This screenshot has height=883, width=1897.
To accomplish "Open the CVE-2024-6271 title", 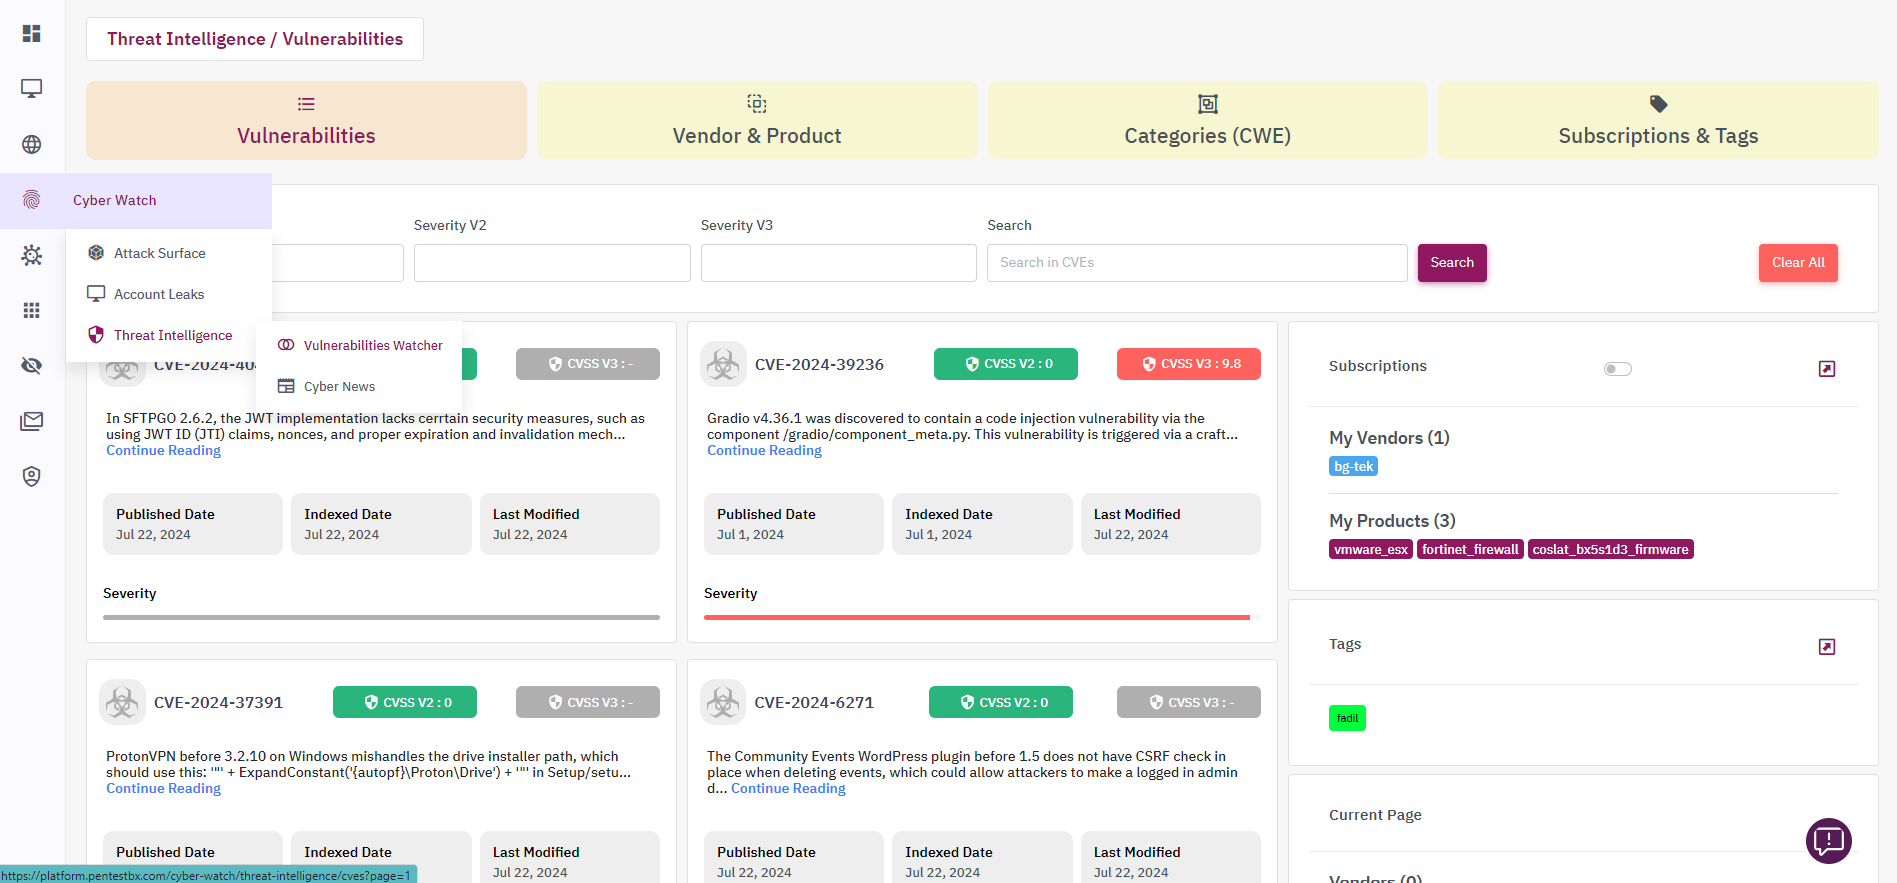I will (814, 702).
